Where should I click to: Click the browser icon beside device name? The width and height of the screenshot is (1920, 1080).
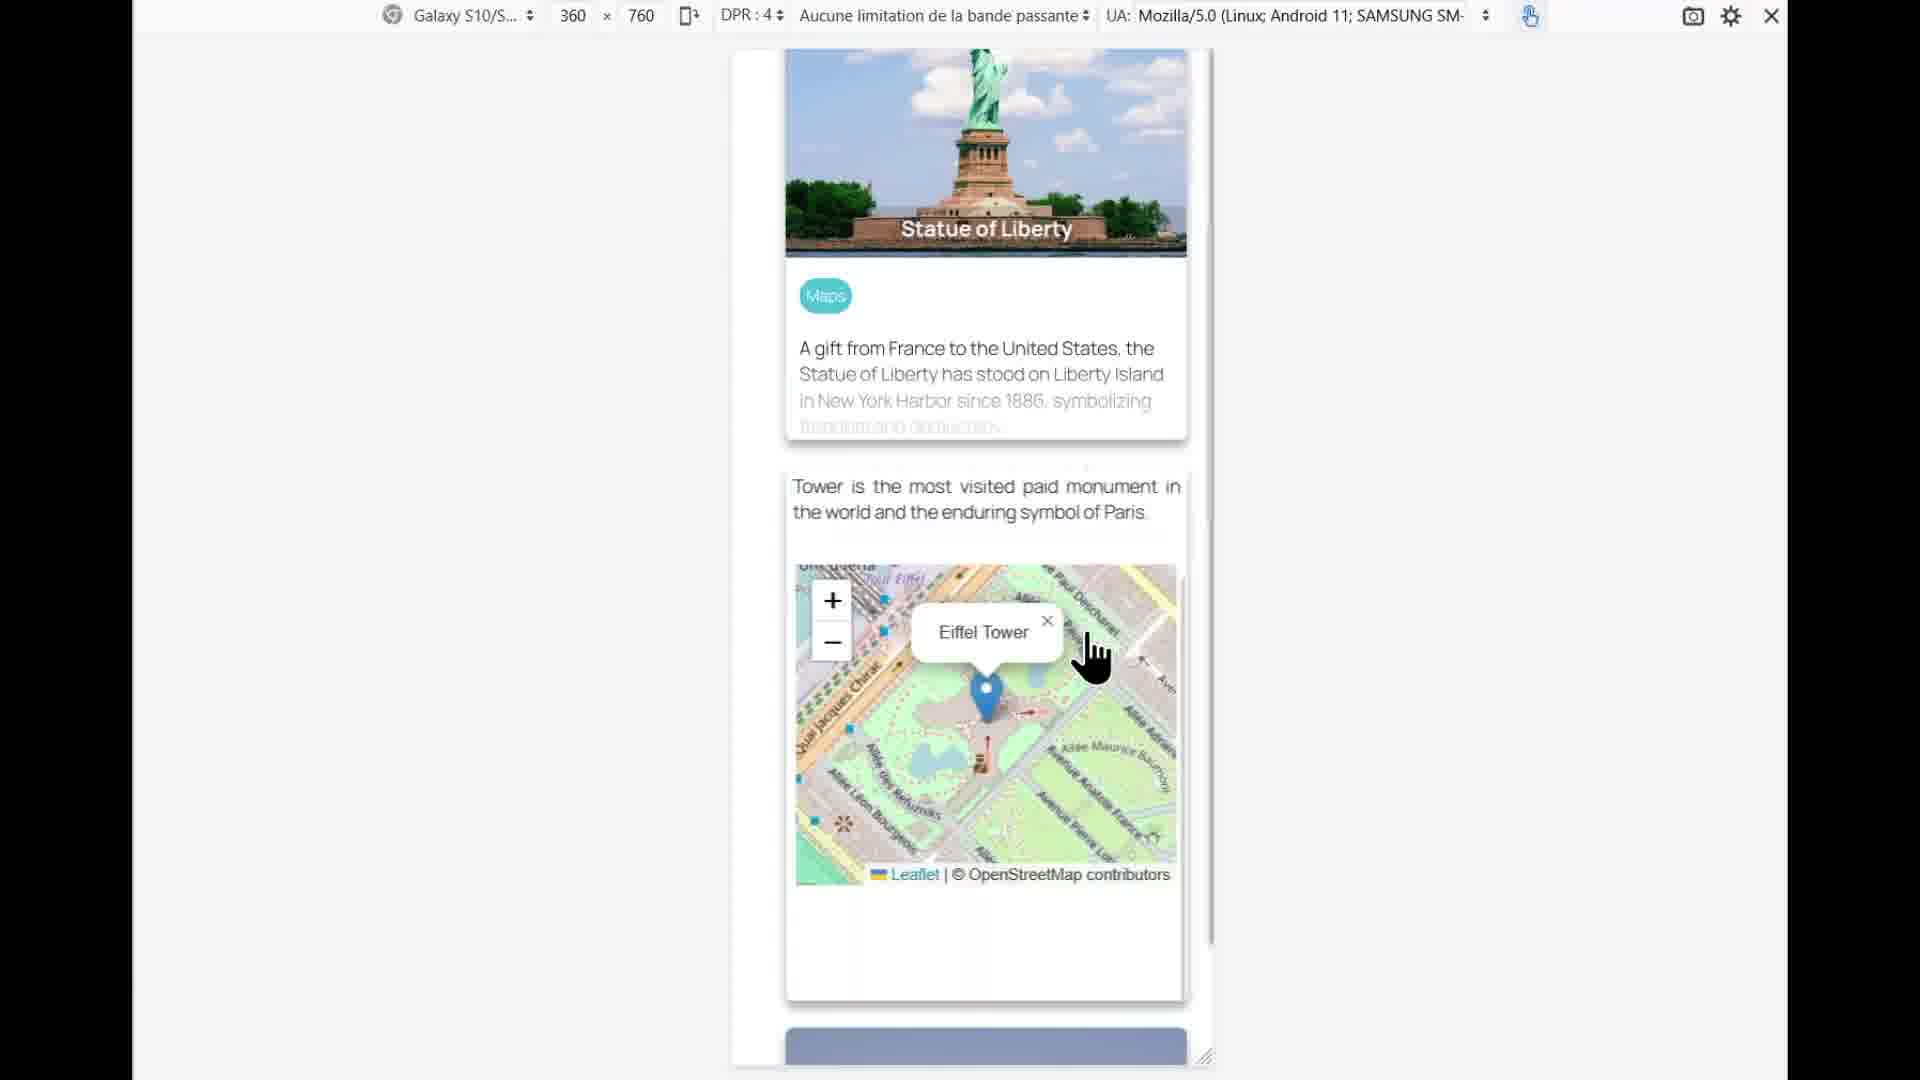click(392, 16)
